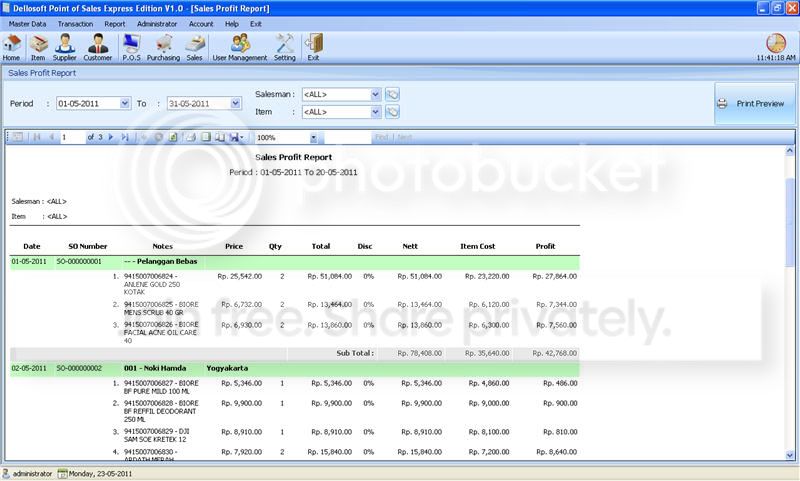The image size is (800, 481).
Task: Expand the Item filter combo box
Action: [x=376, y=112]
